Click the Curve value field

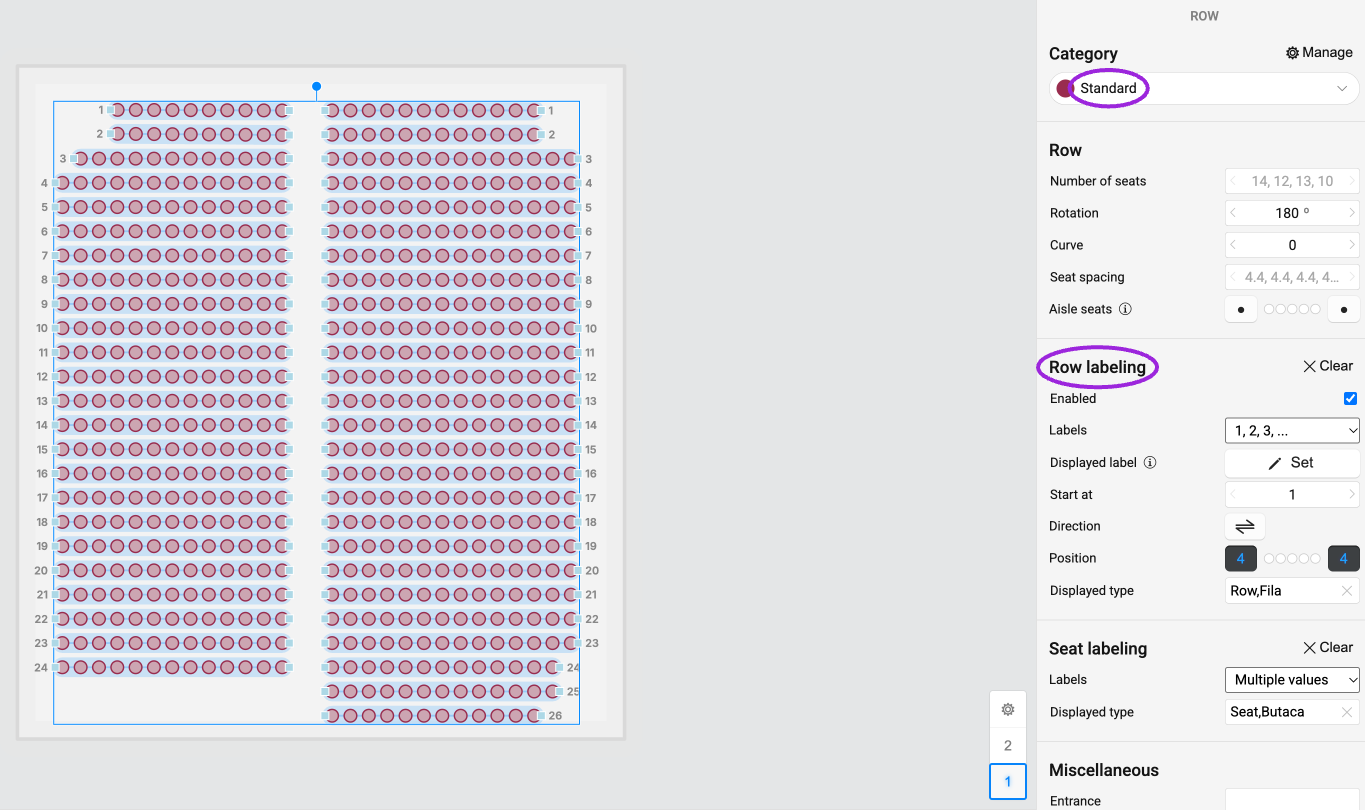[x=1292, y=245]
